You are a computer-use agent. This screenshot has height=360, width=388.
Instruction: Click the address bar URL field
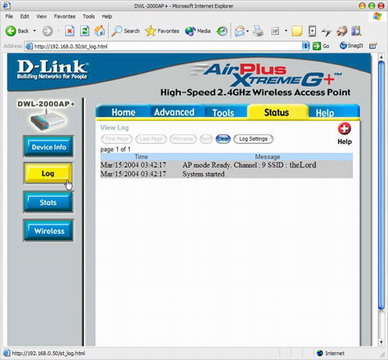pos(167,46)
